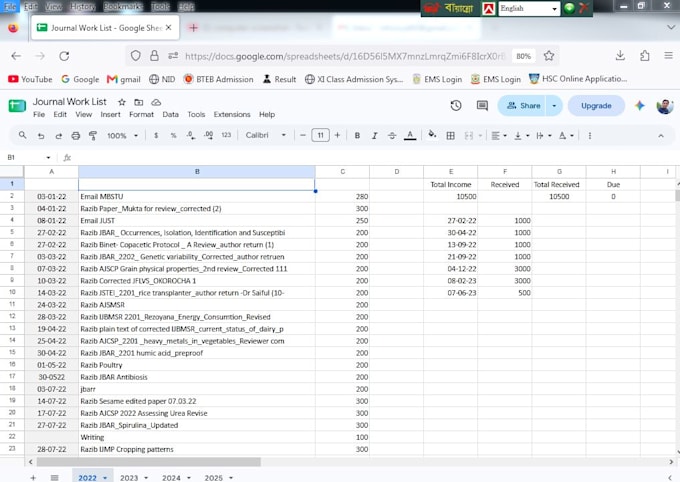
Task: Switch to the 2023 sheet tab
Action: (x=129, y=477)
